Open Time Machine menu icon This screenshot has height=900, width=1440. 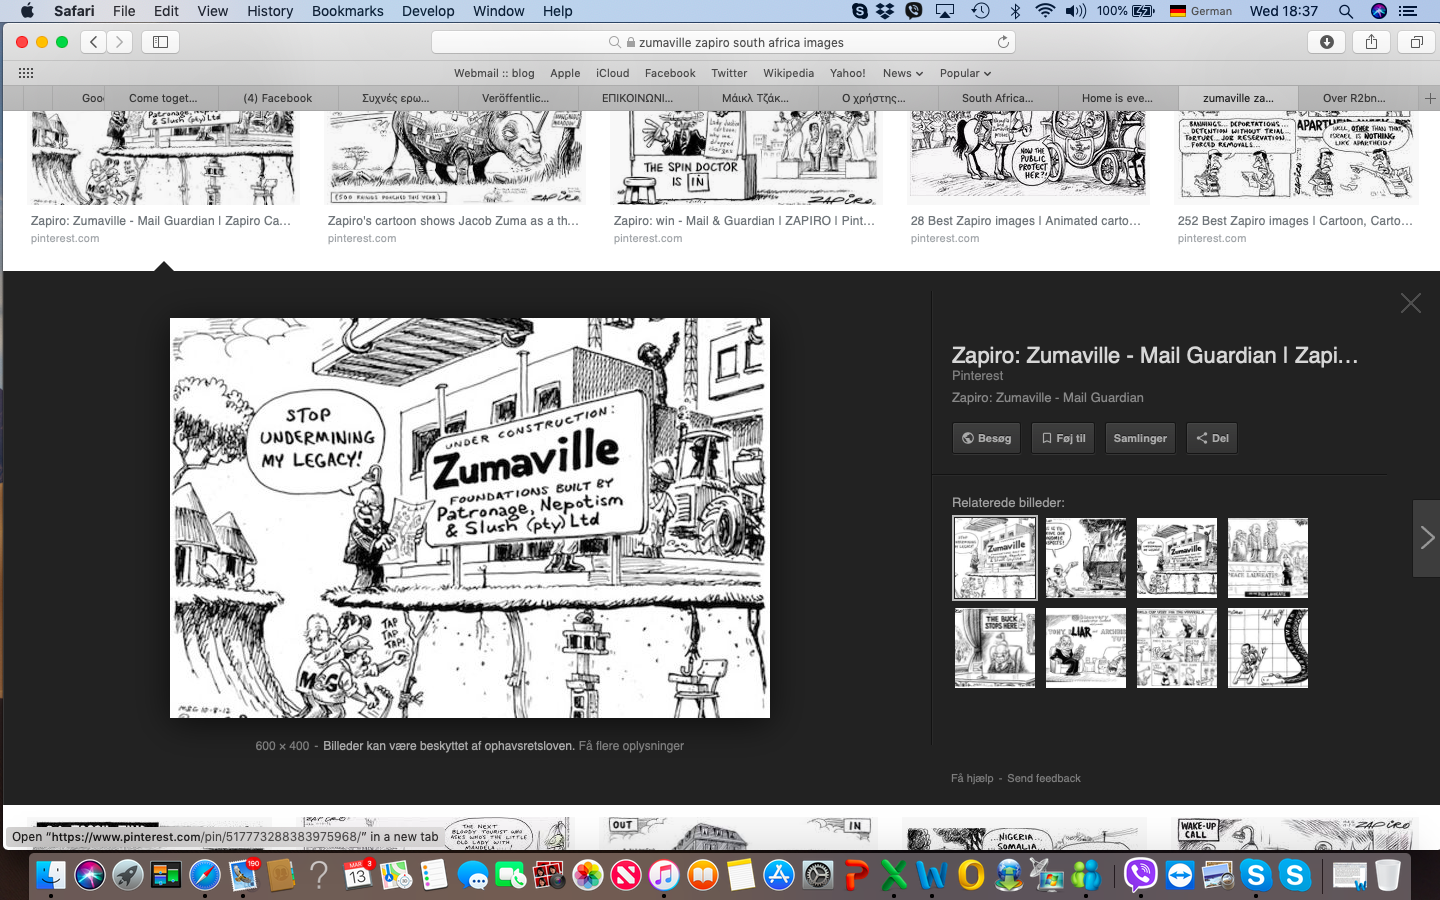point(980,11)
